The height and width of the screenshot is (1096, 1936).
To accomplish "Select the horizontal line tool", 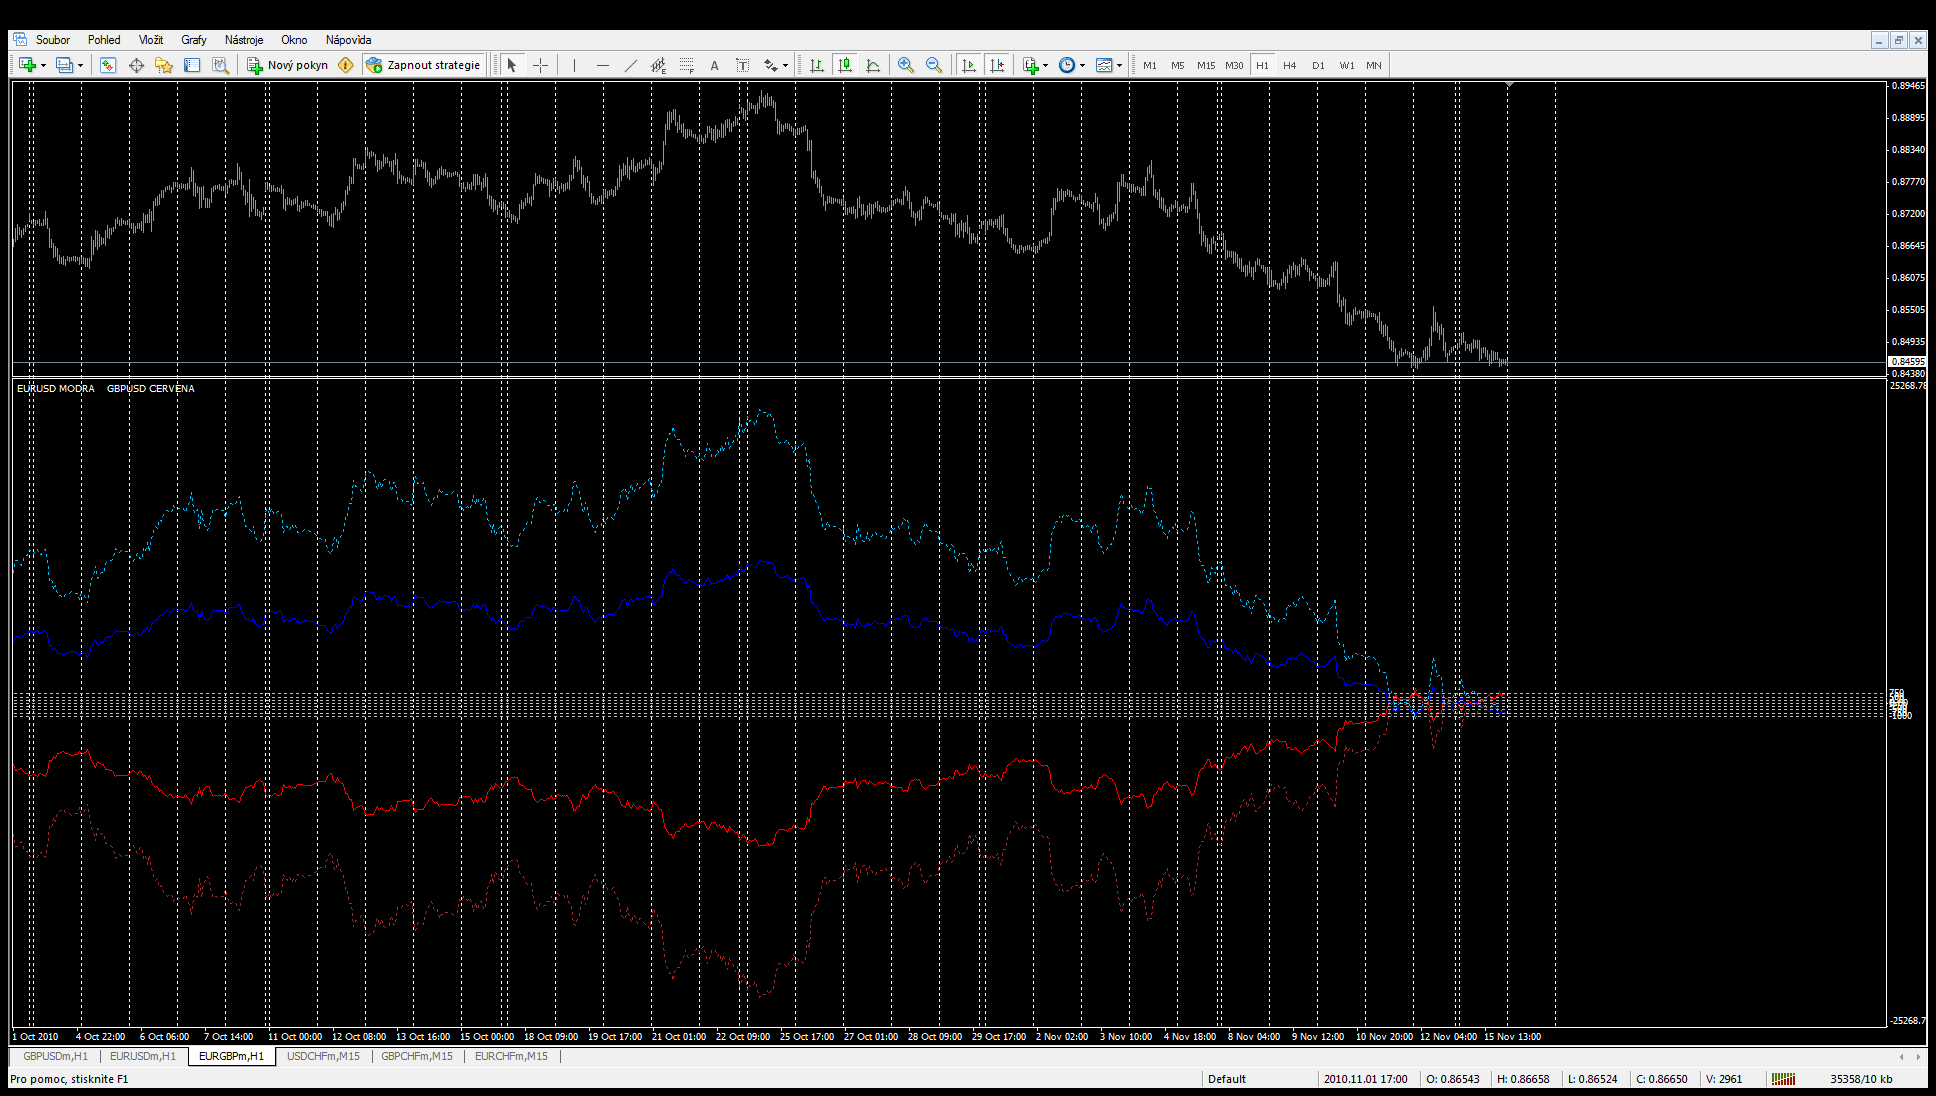I will [602, 65].
